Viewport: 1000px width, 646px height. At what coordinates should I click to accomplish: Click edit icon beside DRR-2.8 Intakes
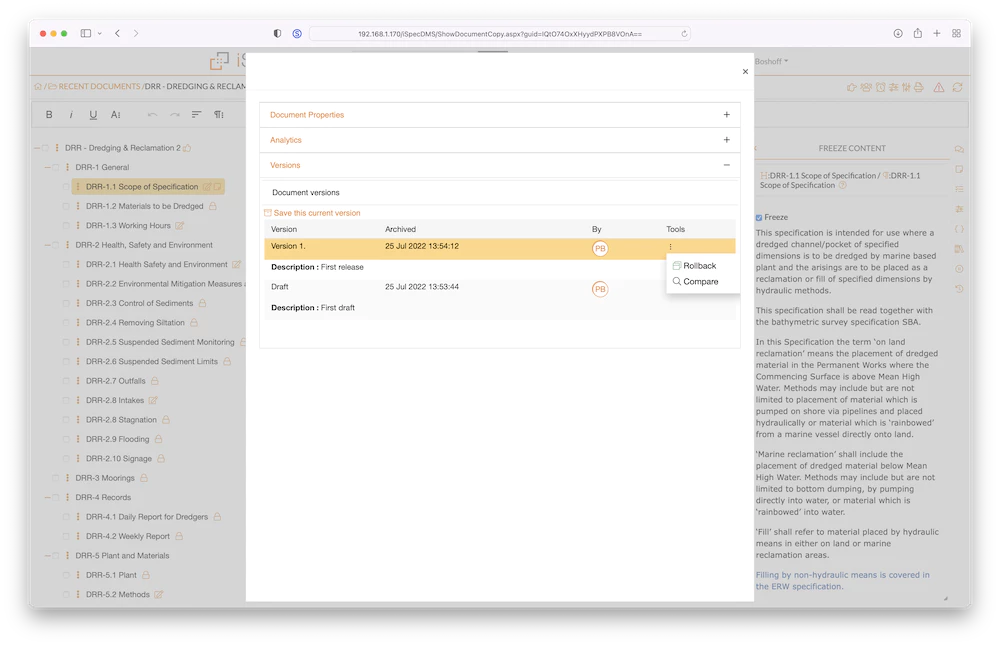tap(153, 400)
